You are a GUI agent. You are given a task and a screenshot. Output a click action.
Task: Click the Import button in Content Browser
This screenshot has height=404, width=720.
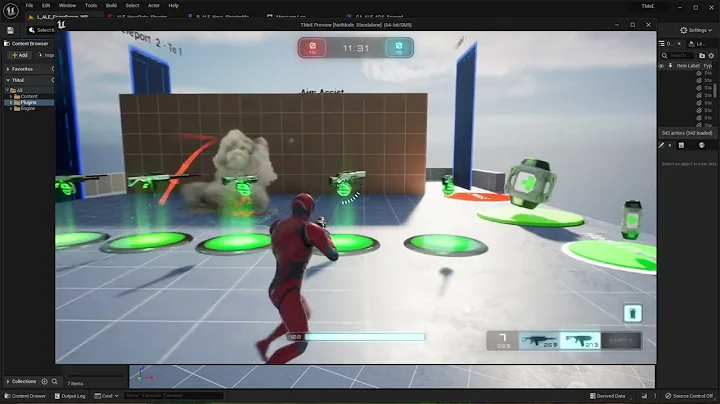tap(46, 55)
